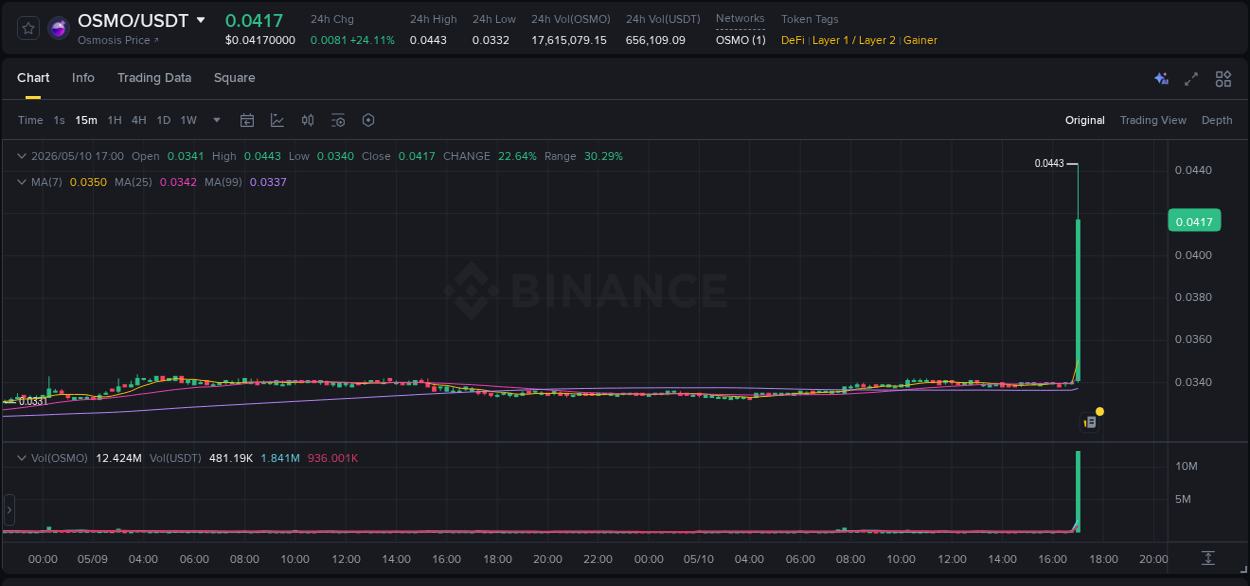Open the technical indicators chart icon
Viewport: 1250px width, 586px height.
pyautogui.click(x=277, y=120)
